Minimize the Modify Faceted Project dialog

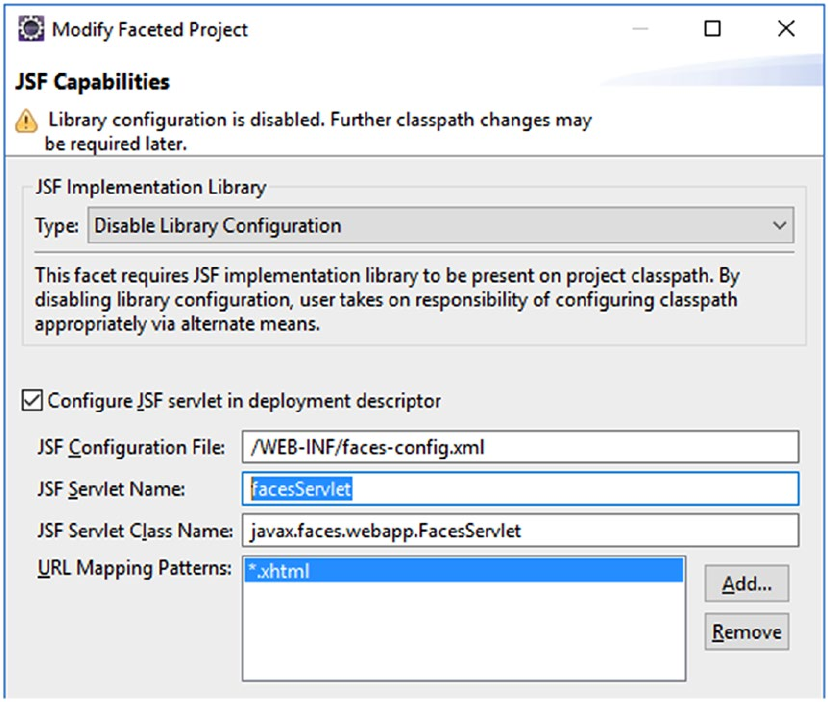(640, 29)
